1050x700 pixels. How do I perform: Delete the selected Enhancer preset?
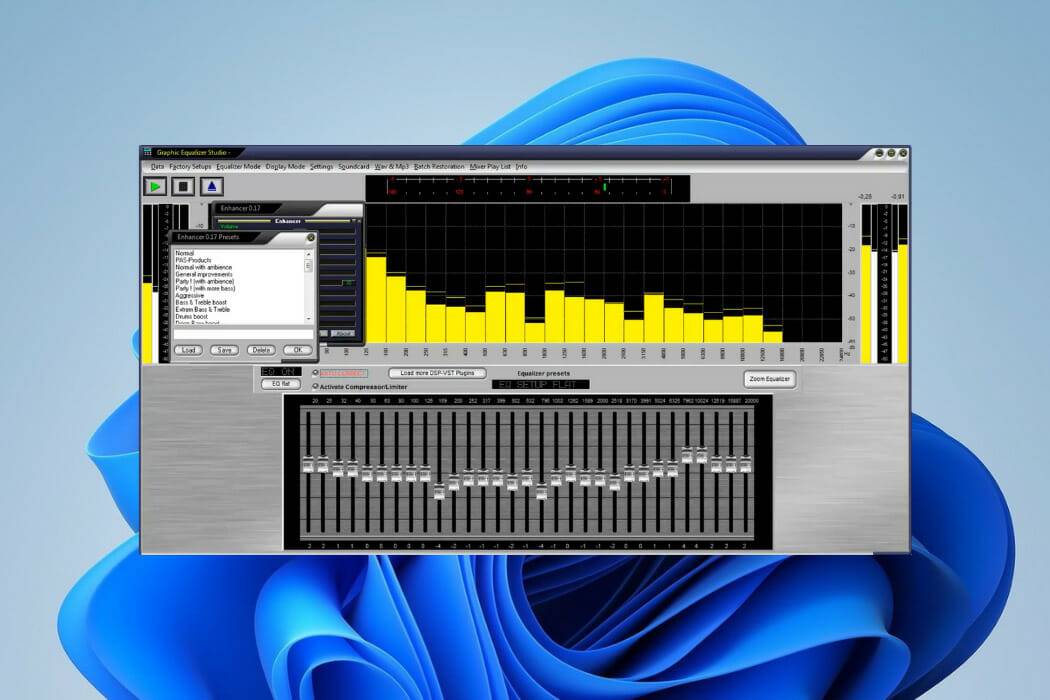pyautogui.click(x=263, y=349)
